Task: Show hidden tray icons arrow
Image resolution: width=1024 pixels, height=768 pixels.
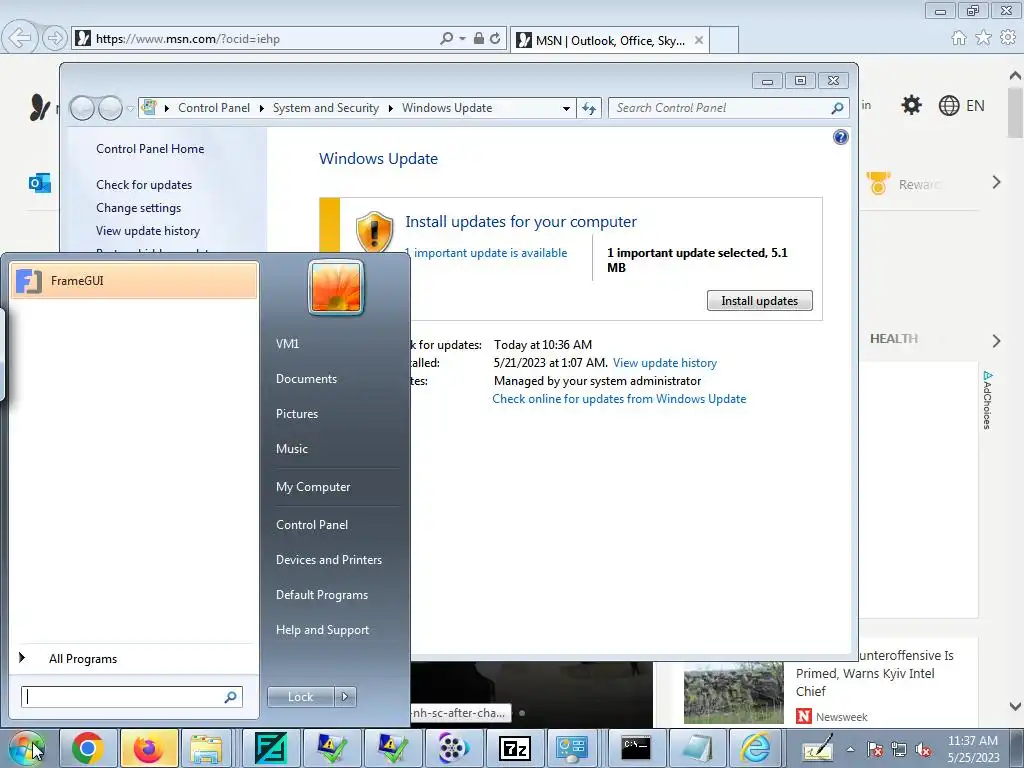Action: point(850,750)
